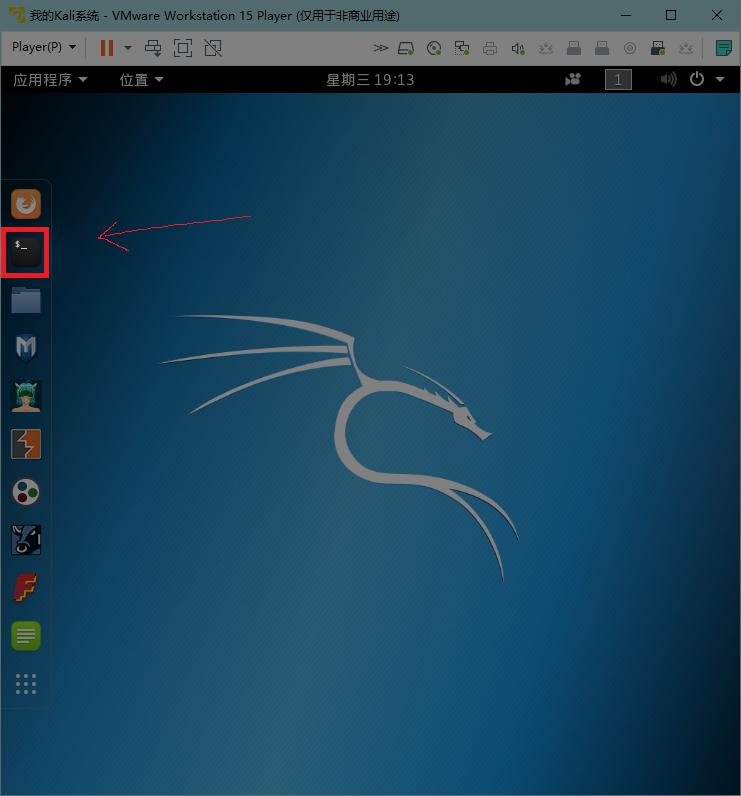
Task: Select workspace indicator 1 in top bar
Action: coord(618,80)
